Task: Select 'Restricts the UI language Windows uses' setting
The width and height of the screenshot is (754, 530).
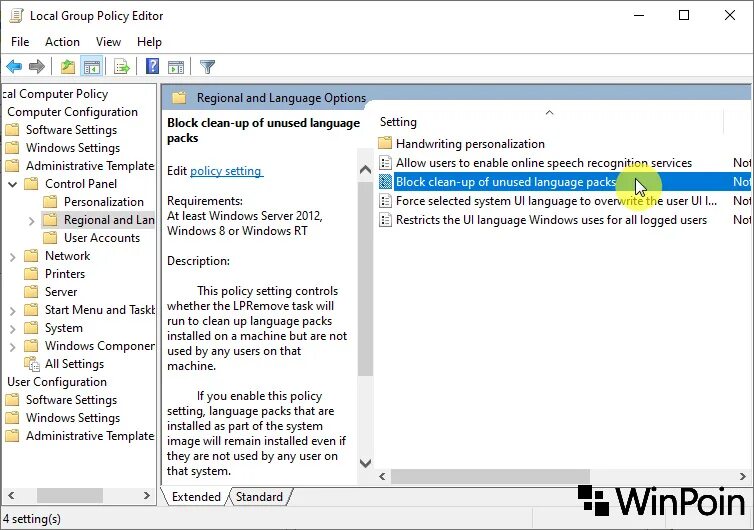Action: (x=551, y=220)
